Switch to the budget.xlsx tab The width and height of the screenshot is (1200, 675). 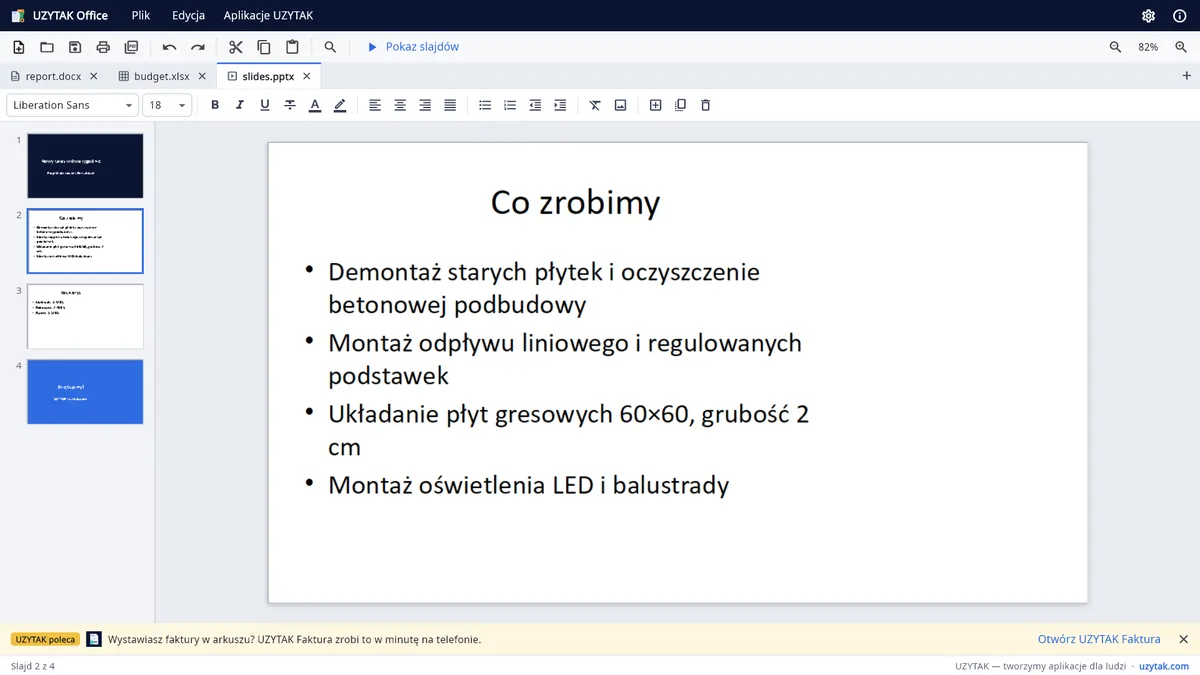click(162, 76)
